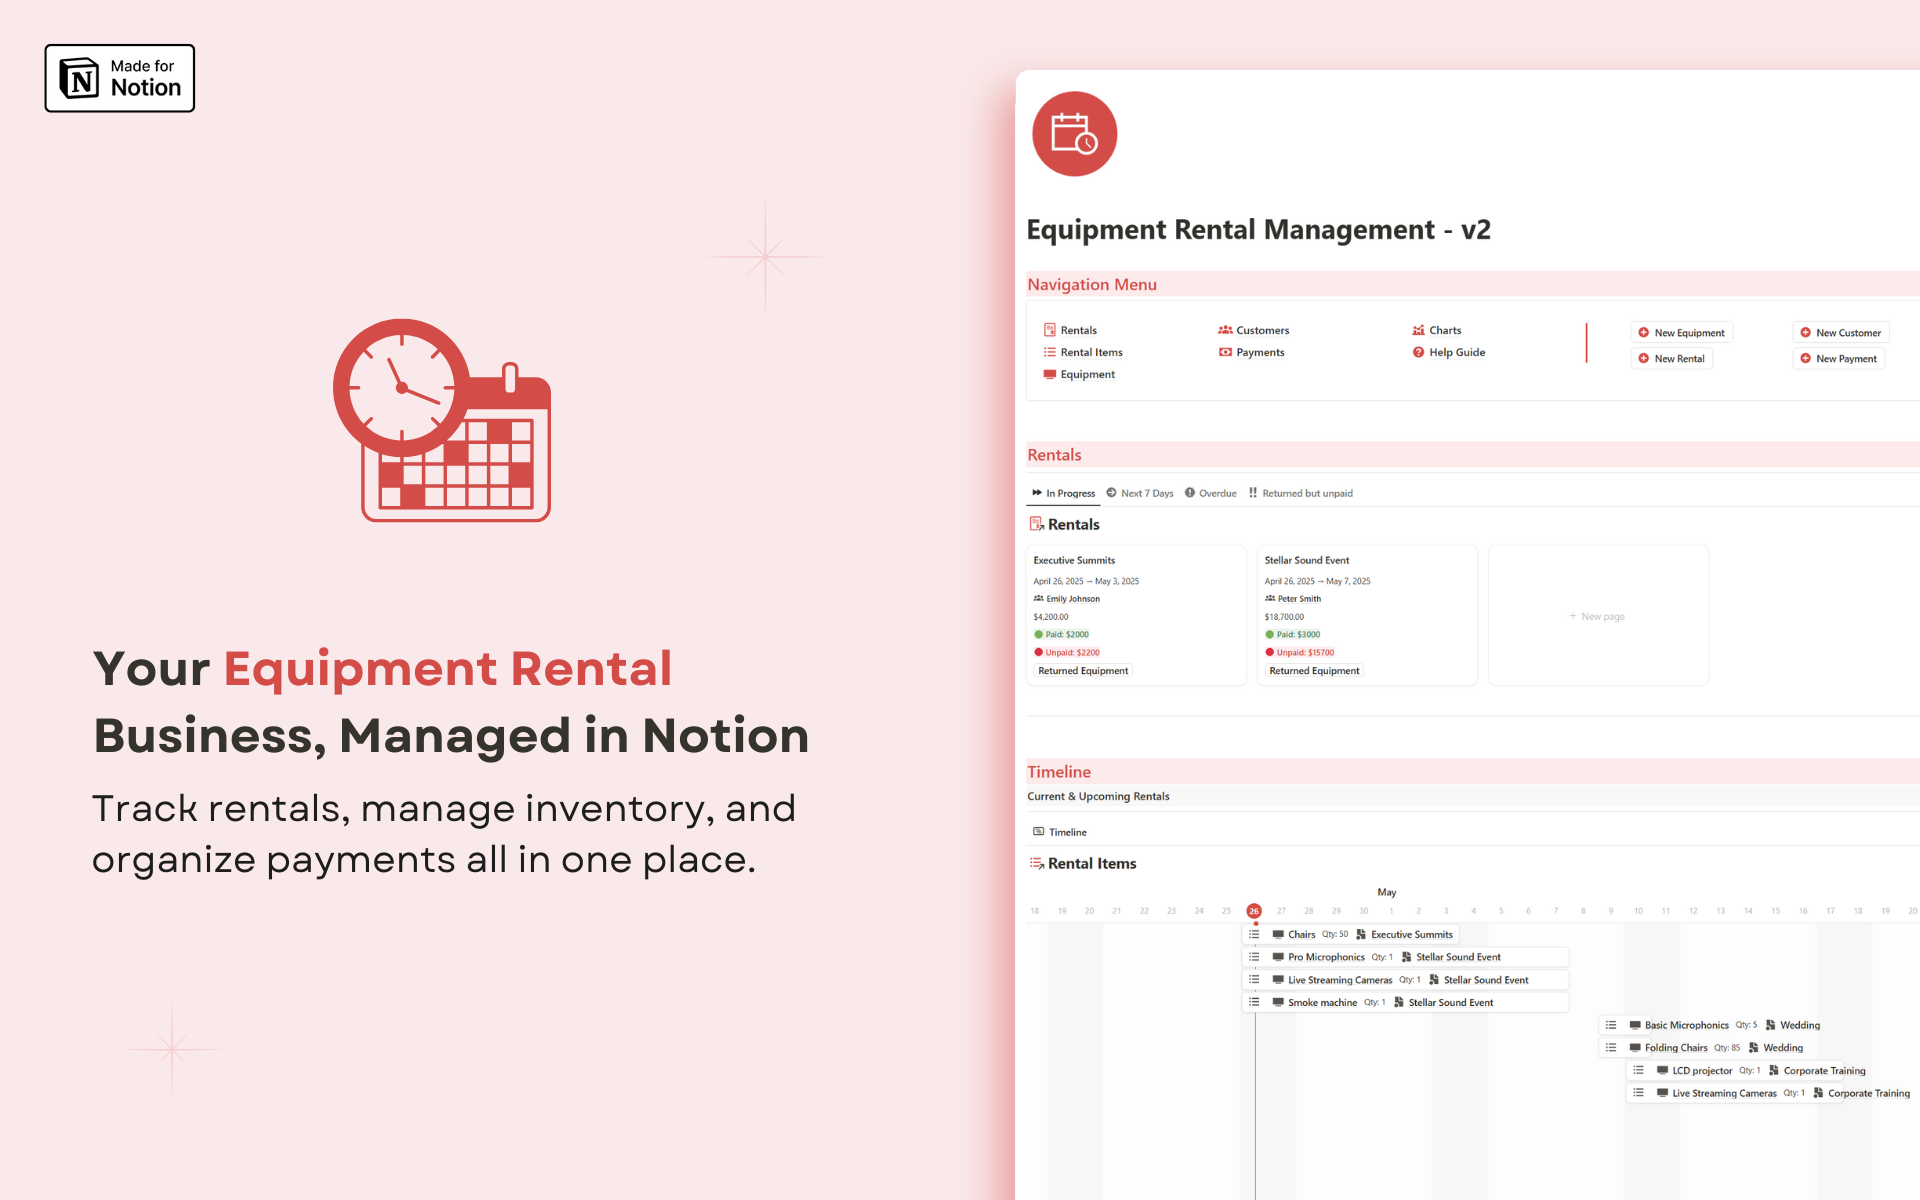Open the Rental Items navigation link
Screen dimensions: 1920x1200
(1090, 352)
